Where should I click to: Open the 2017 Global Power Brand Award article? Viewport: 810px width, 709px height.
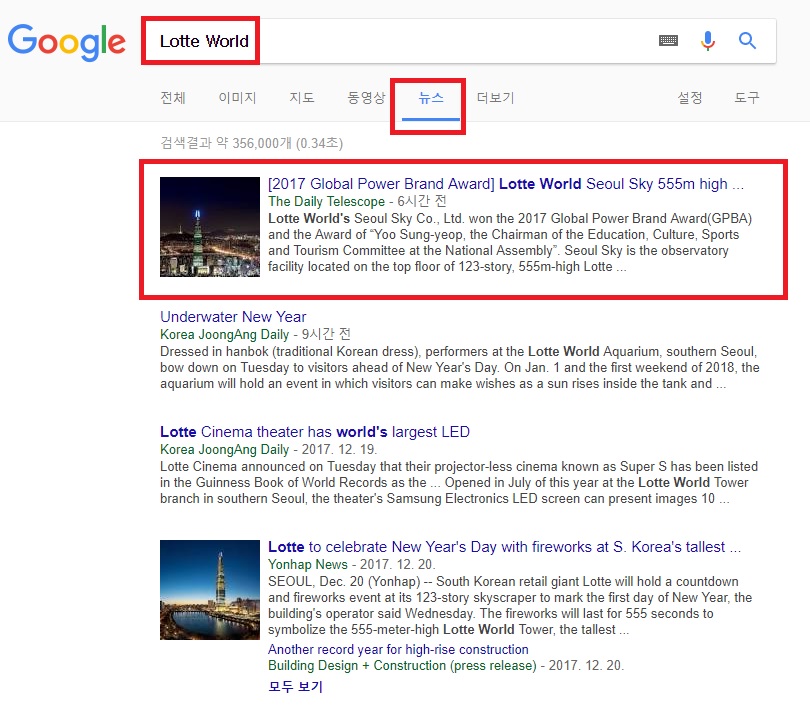pos(506,184)
